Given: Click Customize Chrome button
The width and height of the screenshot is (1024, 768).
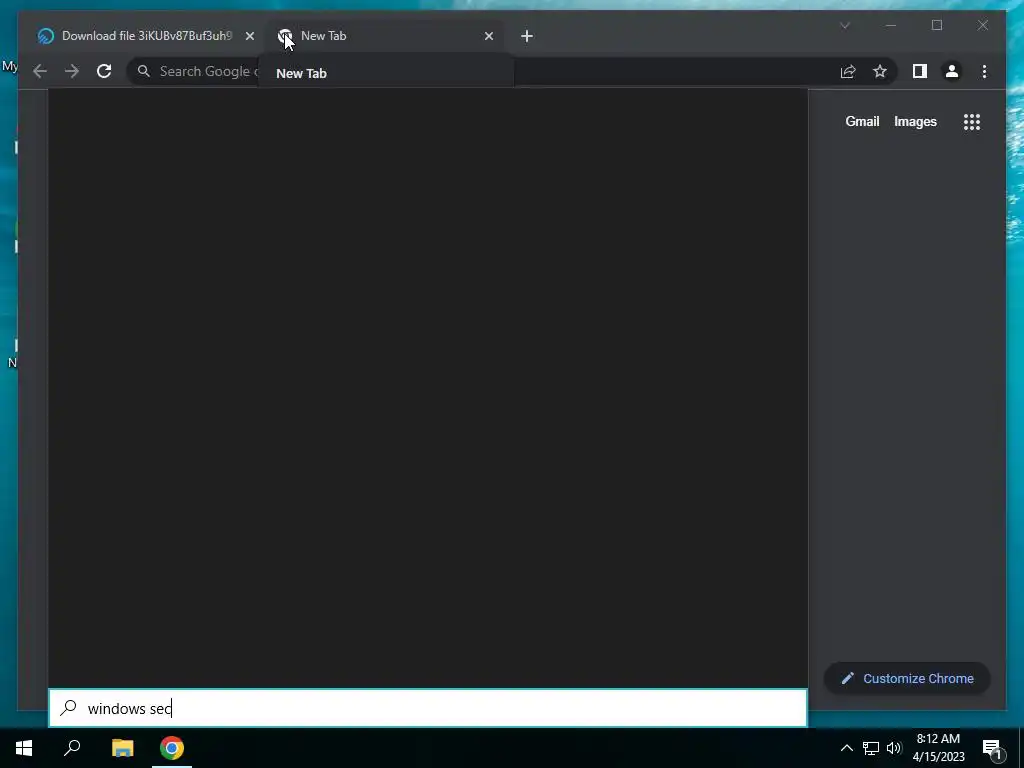Looking at the screenshot, I should click(907, 679).
